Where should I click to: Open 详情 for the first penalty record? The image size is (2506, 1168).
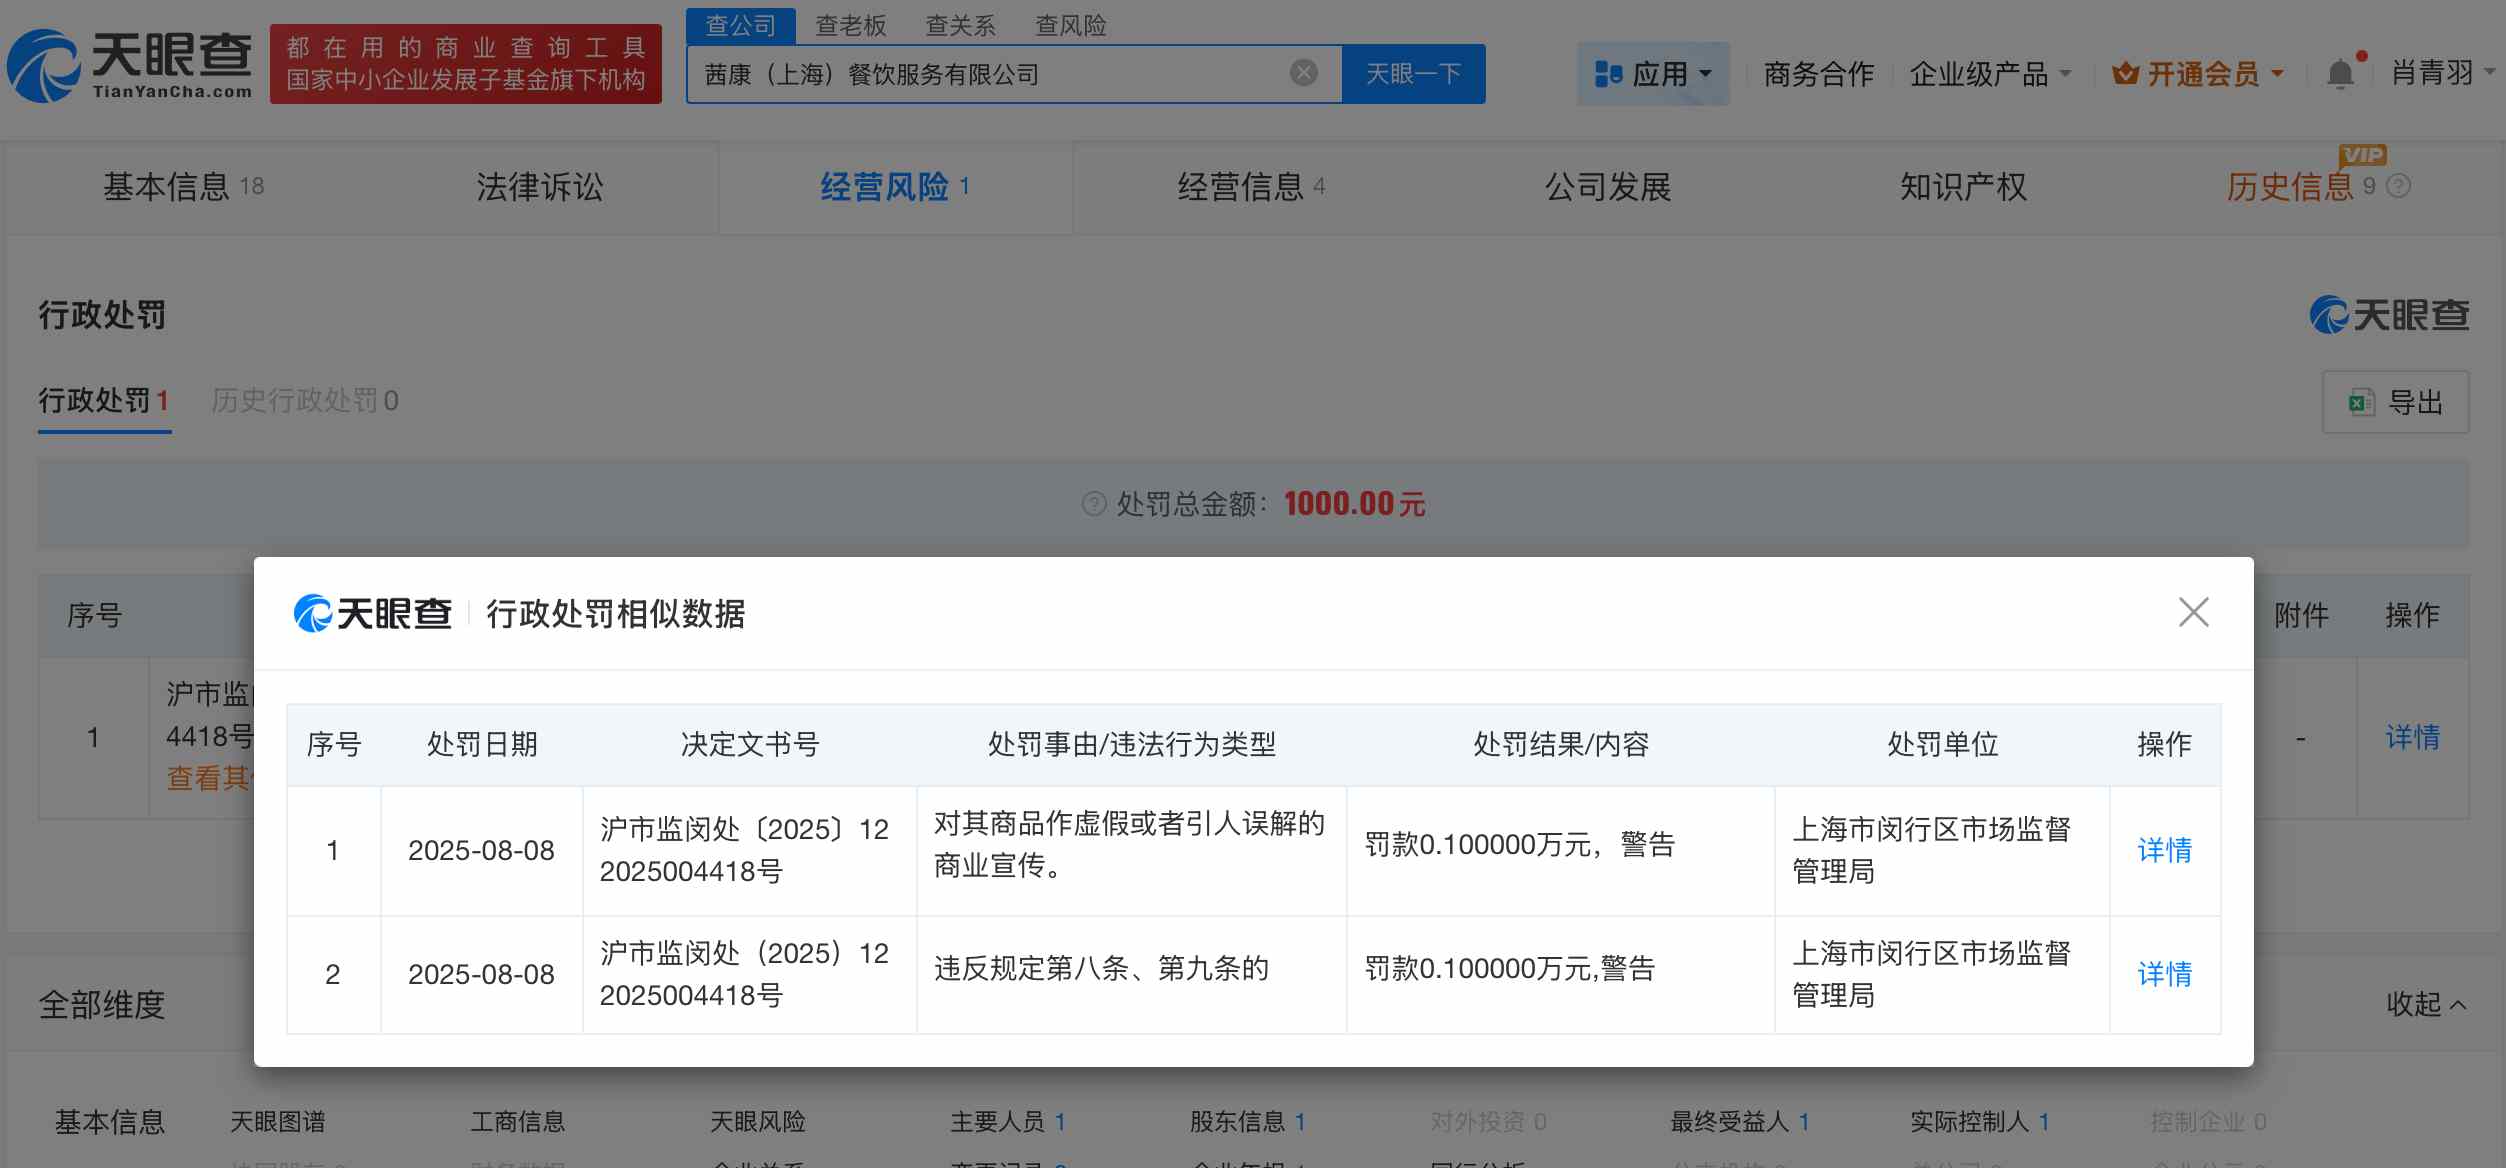[2165, 850]
